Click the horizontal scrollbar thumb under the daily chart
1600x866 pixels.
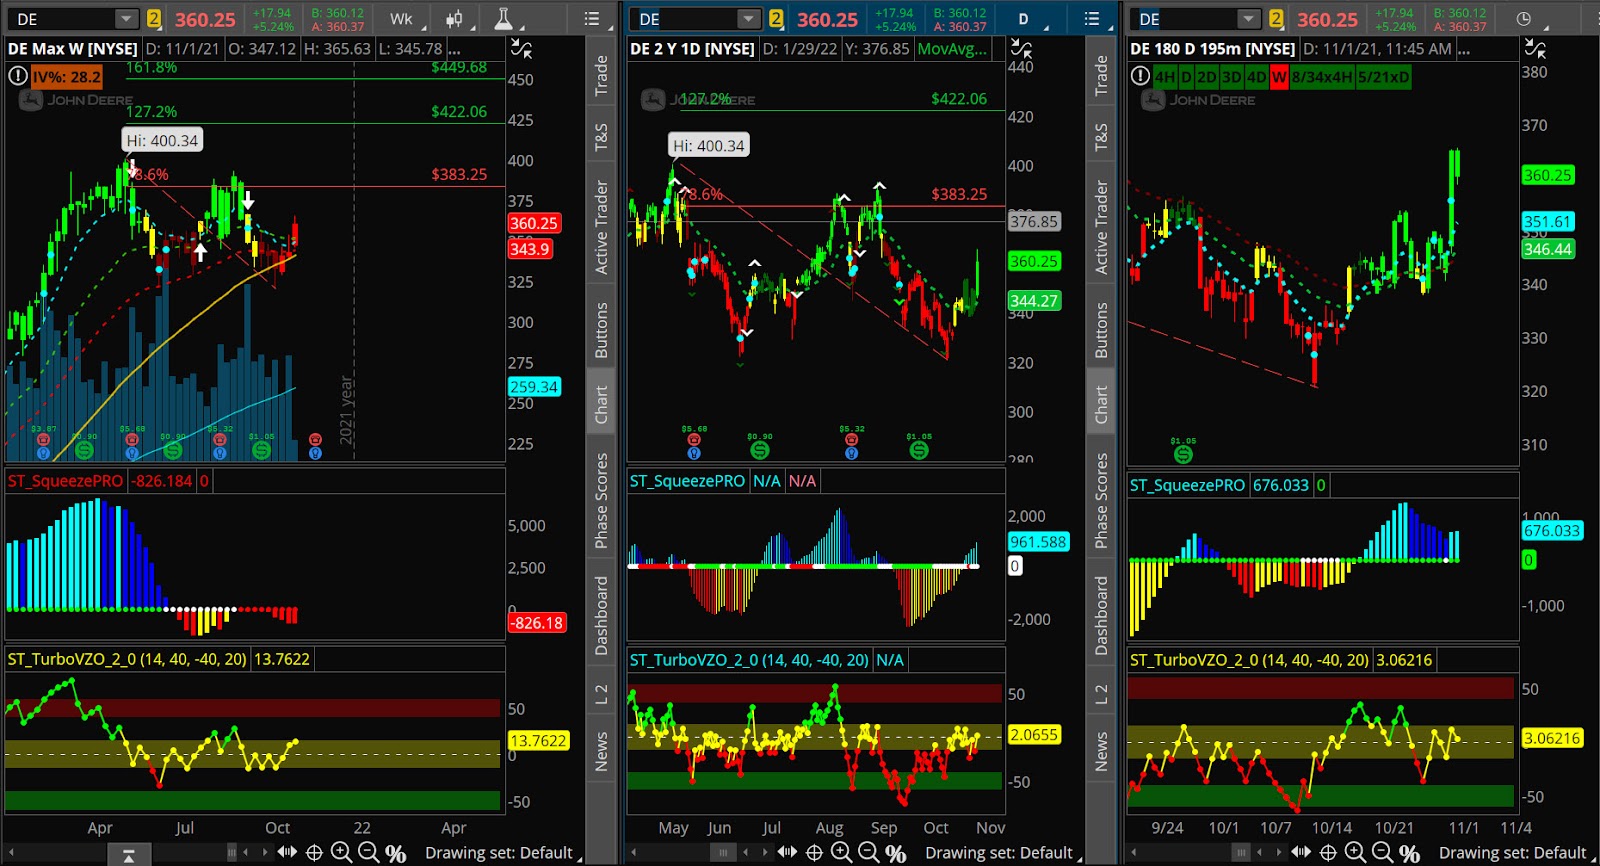point(723,853)
